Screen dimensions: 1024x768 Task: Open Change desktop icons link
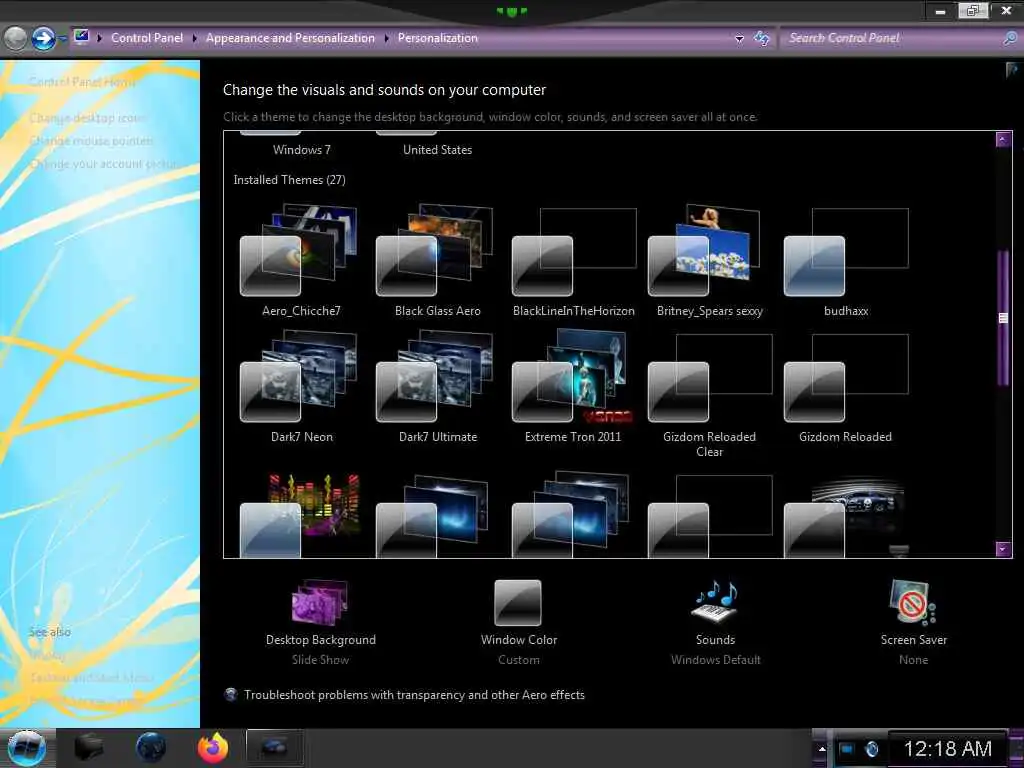coord(88,118)
